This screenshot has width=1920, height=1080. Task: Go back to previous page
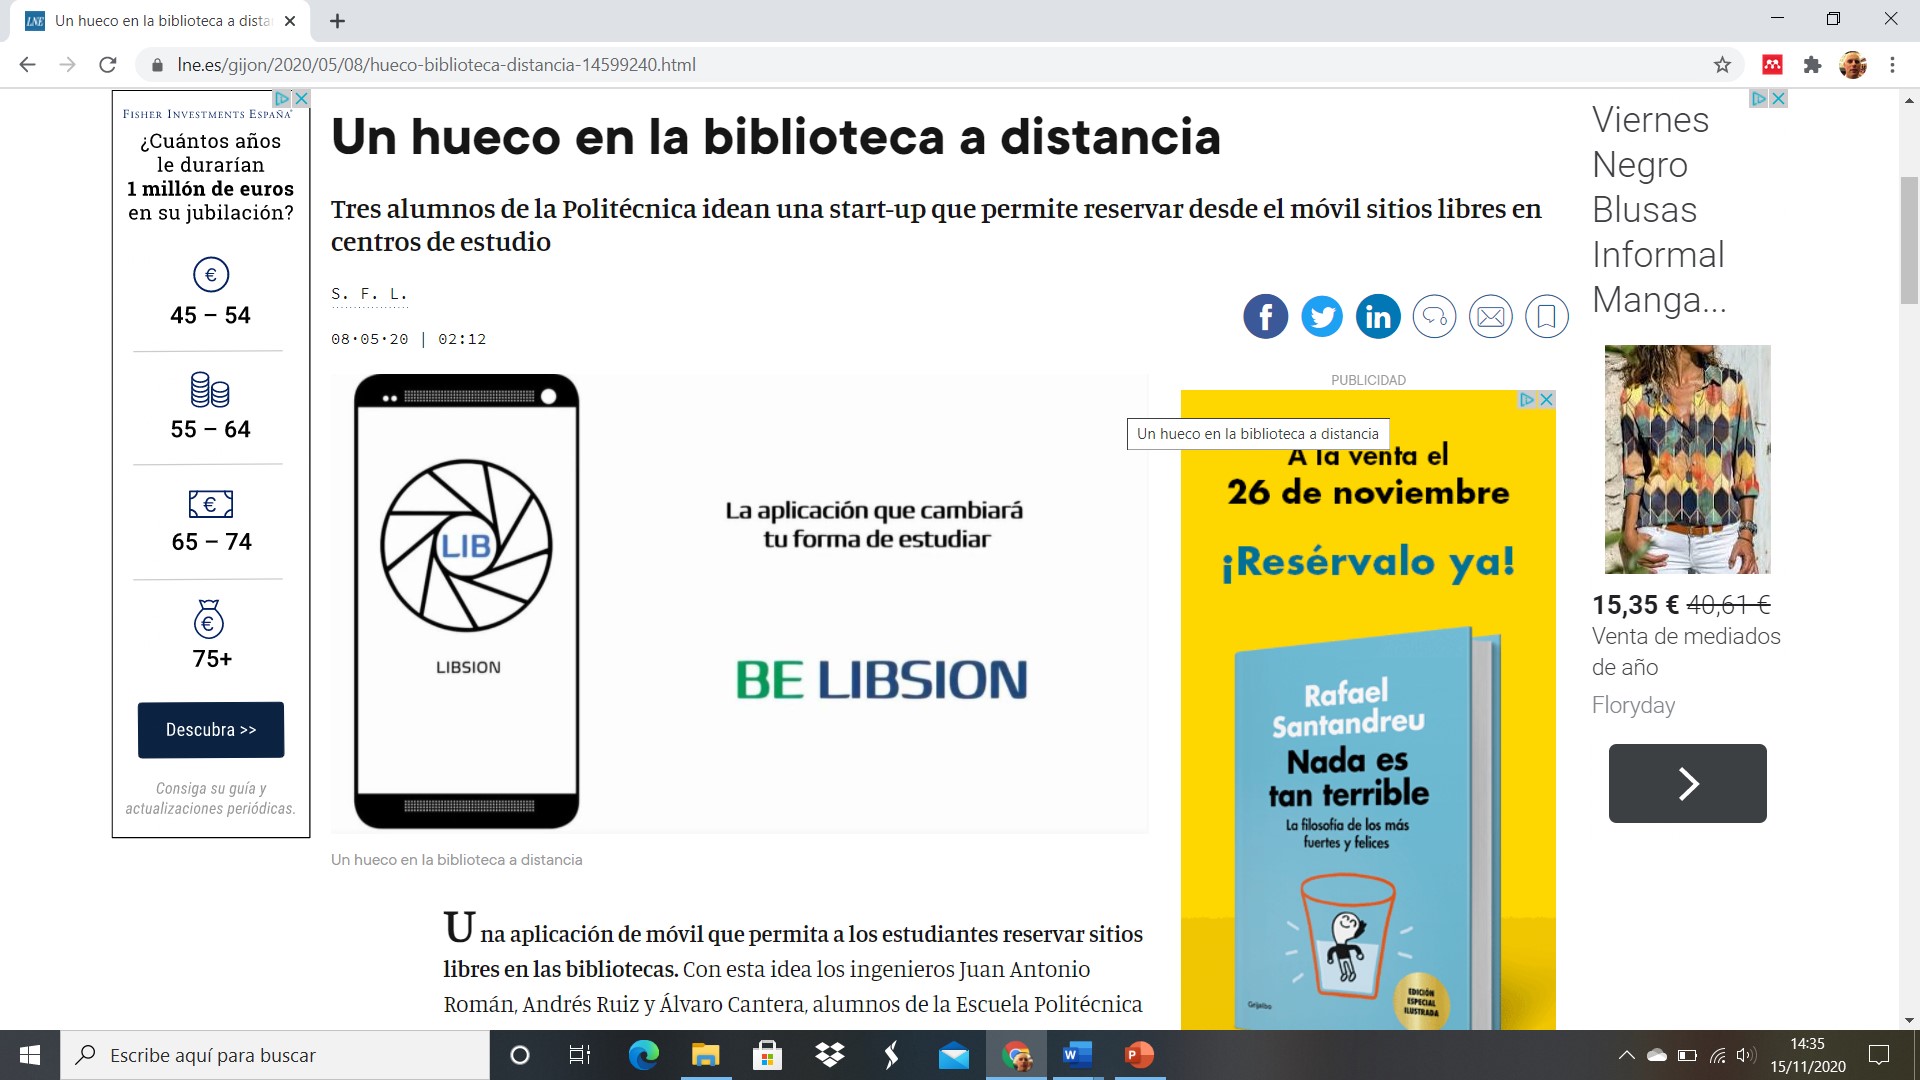27,65
